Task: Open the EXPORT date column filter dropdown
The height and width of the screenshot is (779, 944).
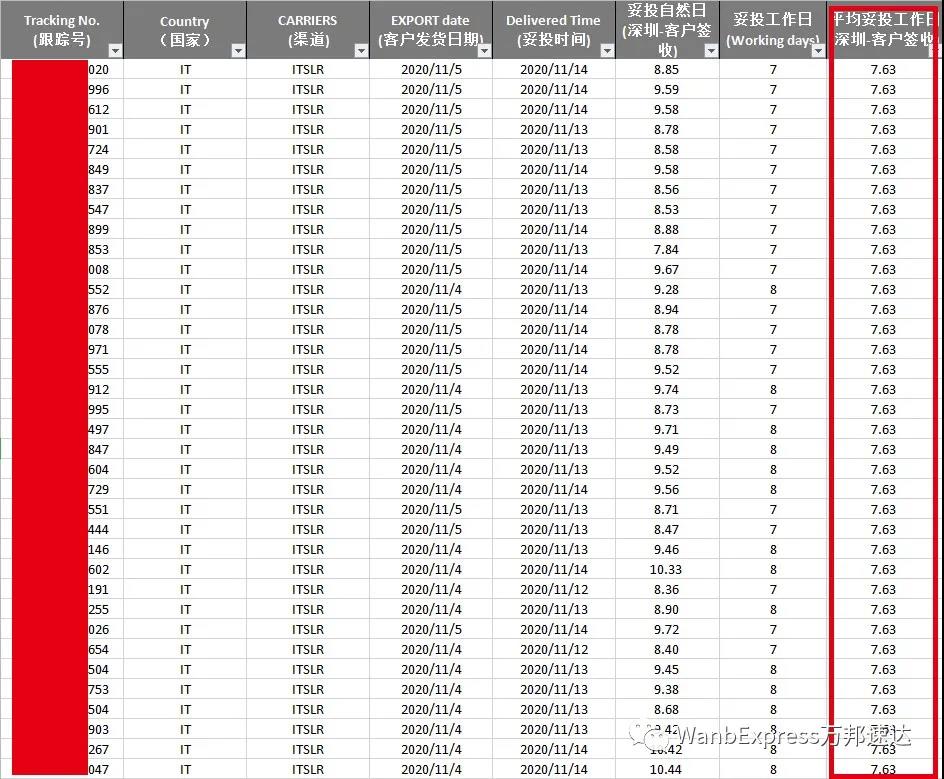Action: 485,51
